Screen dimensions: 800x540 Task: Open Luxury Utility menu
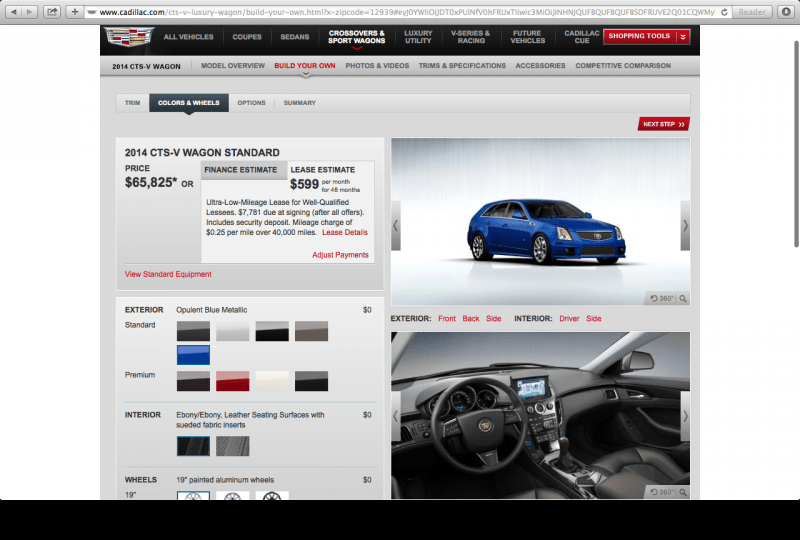(418, 37)
